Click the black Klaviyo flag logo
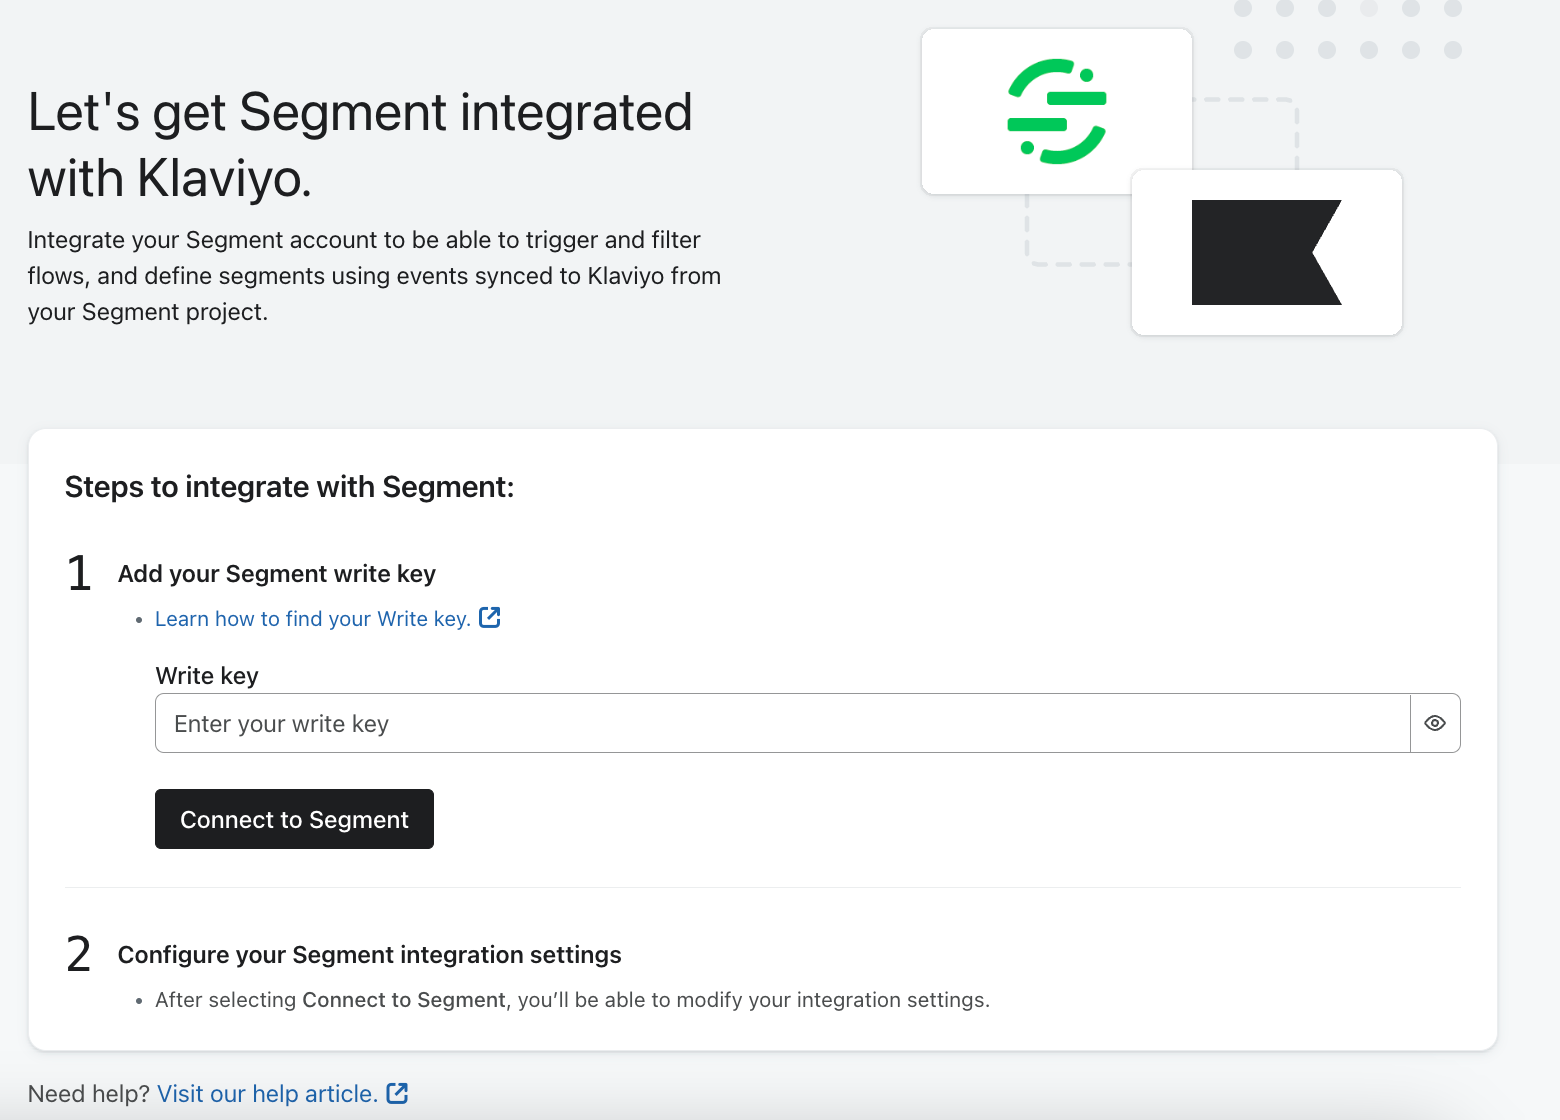 pyautogui.click(x=1265, y=252)
